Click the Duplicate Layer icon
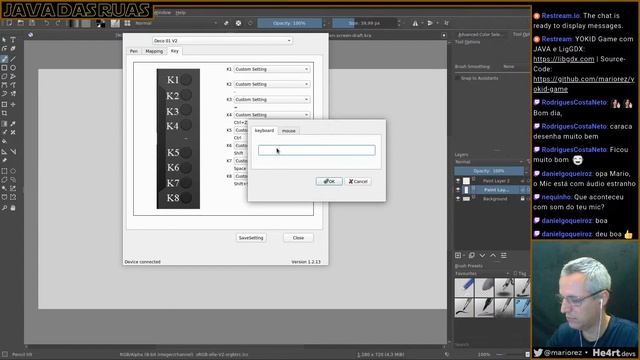The height and width of the screenshot is (360, 640). [471, 255]
